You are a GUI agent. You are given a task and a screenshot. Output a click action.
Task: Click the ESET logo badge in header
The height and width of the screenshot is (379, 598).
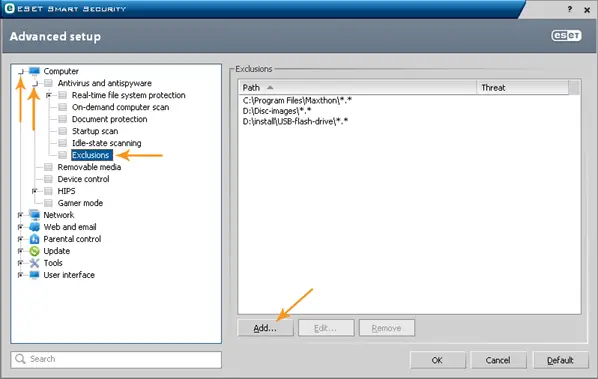click(x=566, y=36)
